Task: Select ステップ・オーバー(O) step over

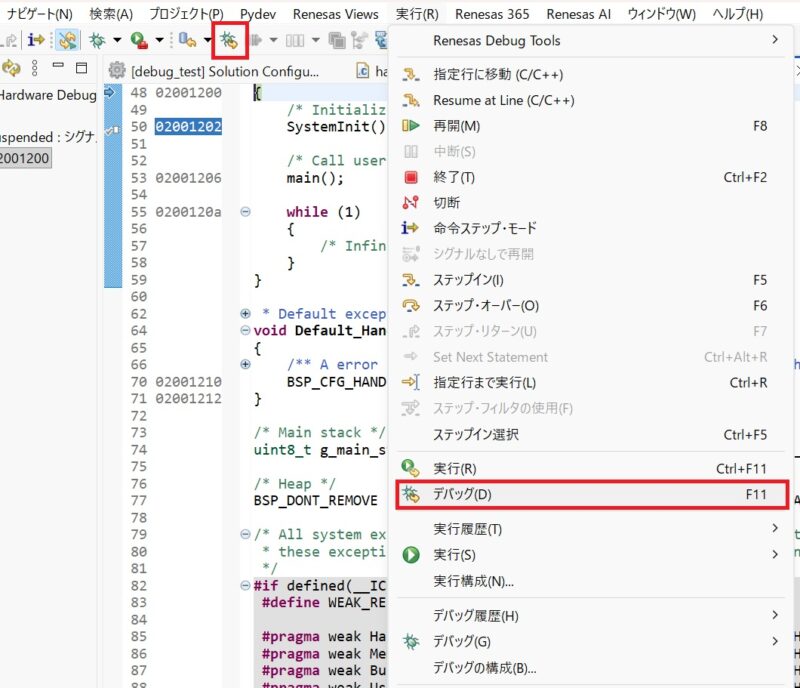Action: click(x=485, y=305)
